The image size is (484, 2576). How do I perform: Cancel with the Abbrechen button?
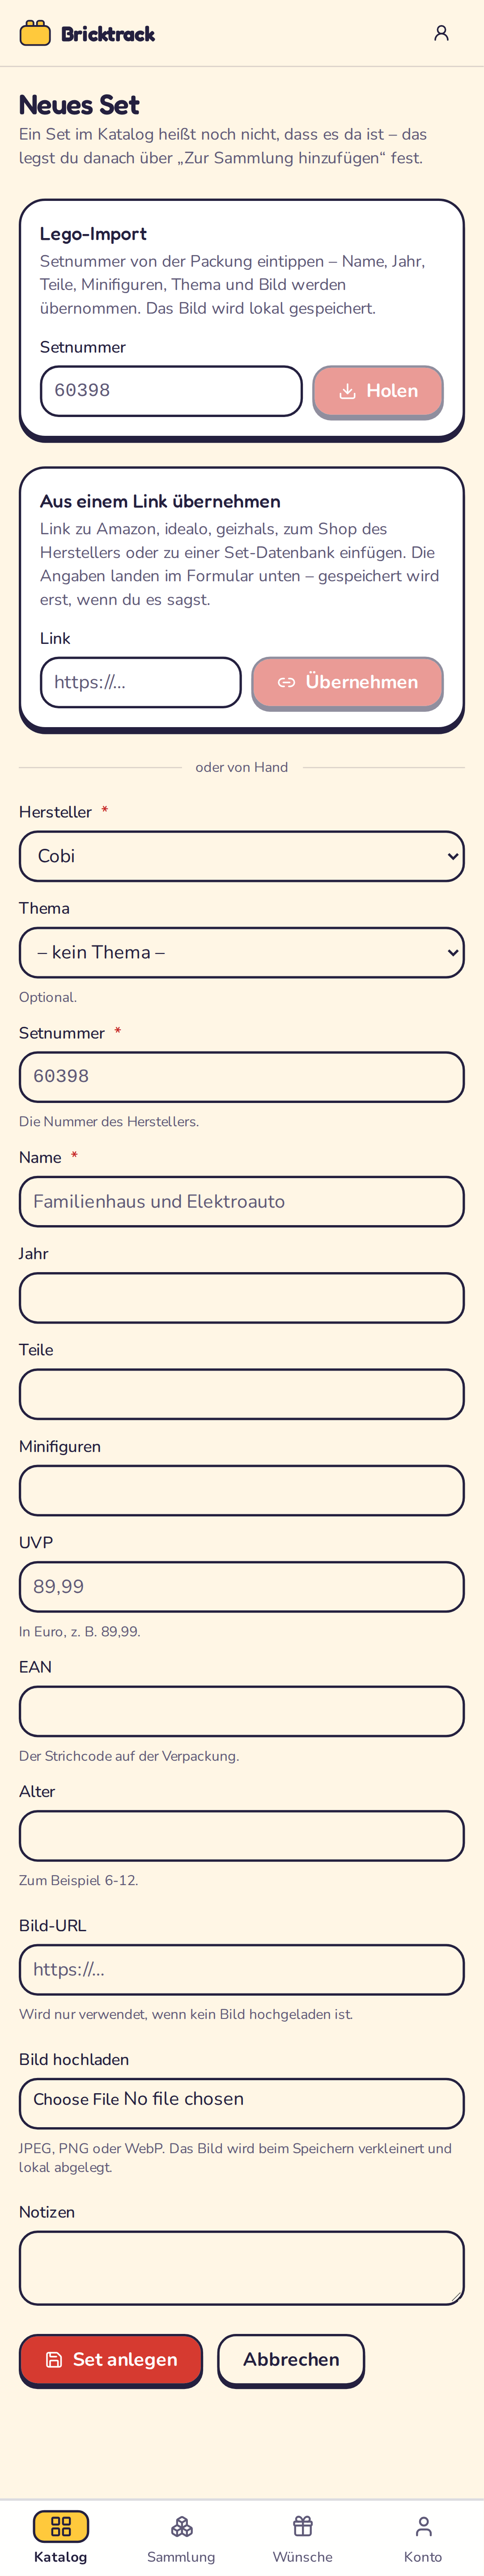[x=291, y=2359]
